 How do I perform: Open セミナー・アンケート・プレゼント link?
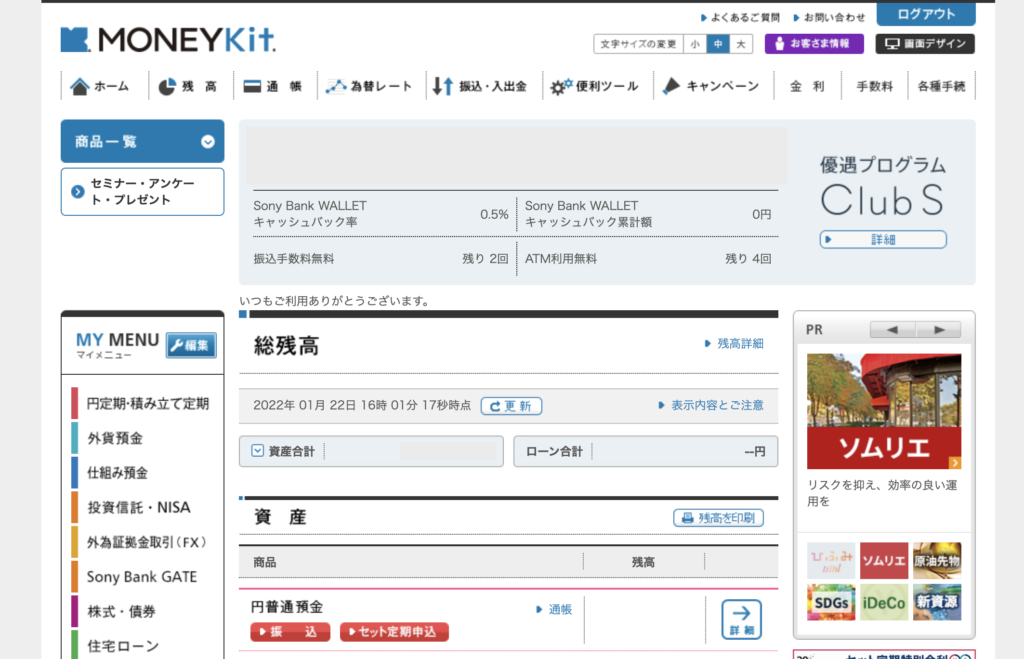click(142, 191)
